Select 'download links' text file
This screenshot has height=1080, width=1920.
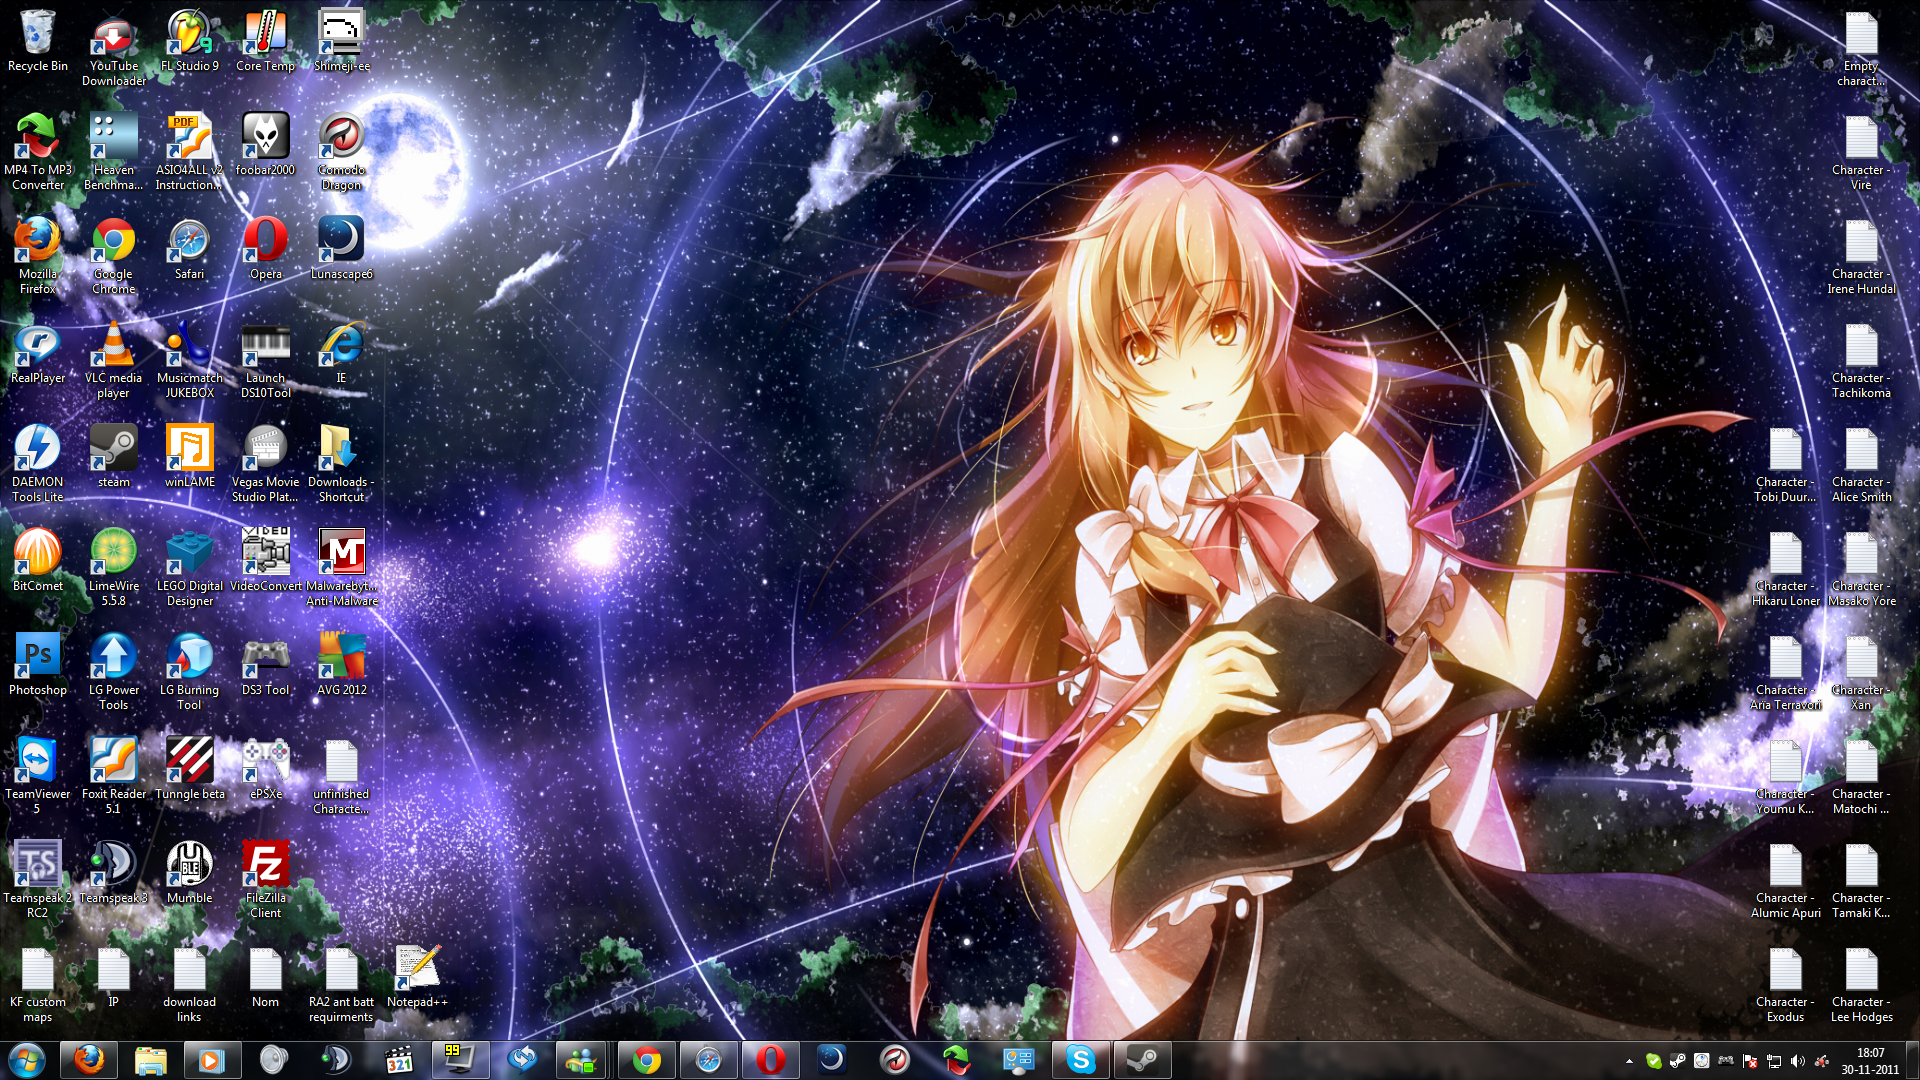click(x=190, y=983)
